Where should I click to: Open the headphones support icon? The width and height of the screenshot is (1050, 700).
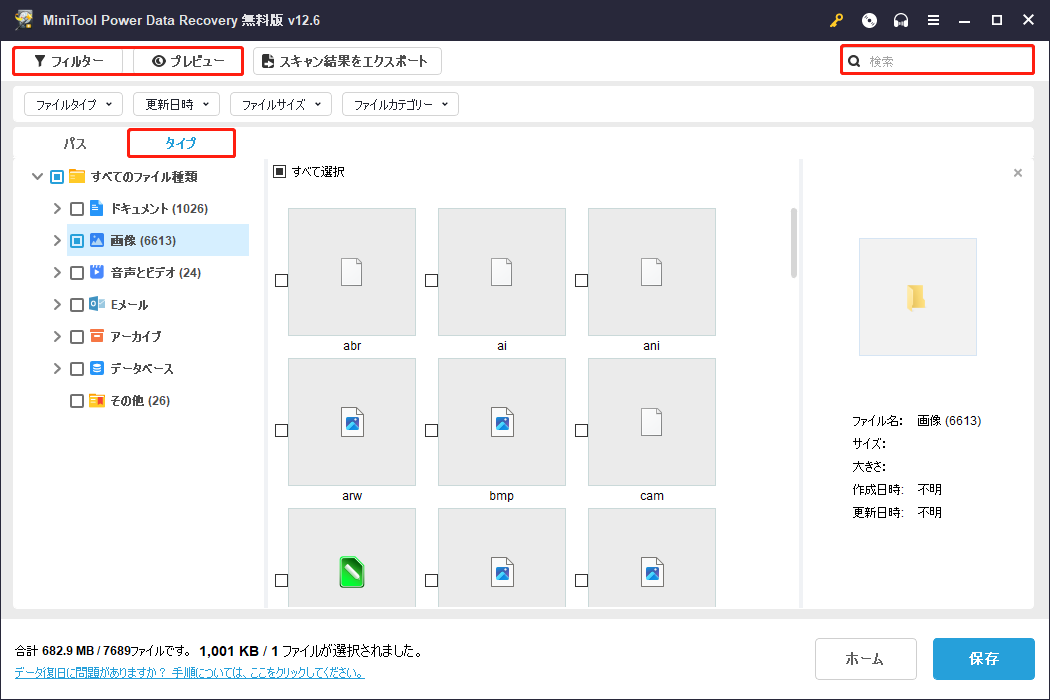pyautogui.click(x=901, y=20)
